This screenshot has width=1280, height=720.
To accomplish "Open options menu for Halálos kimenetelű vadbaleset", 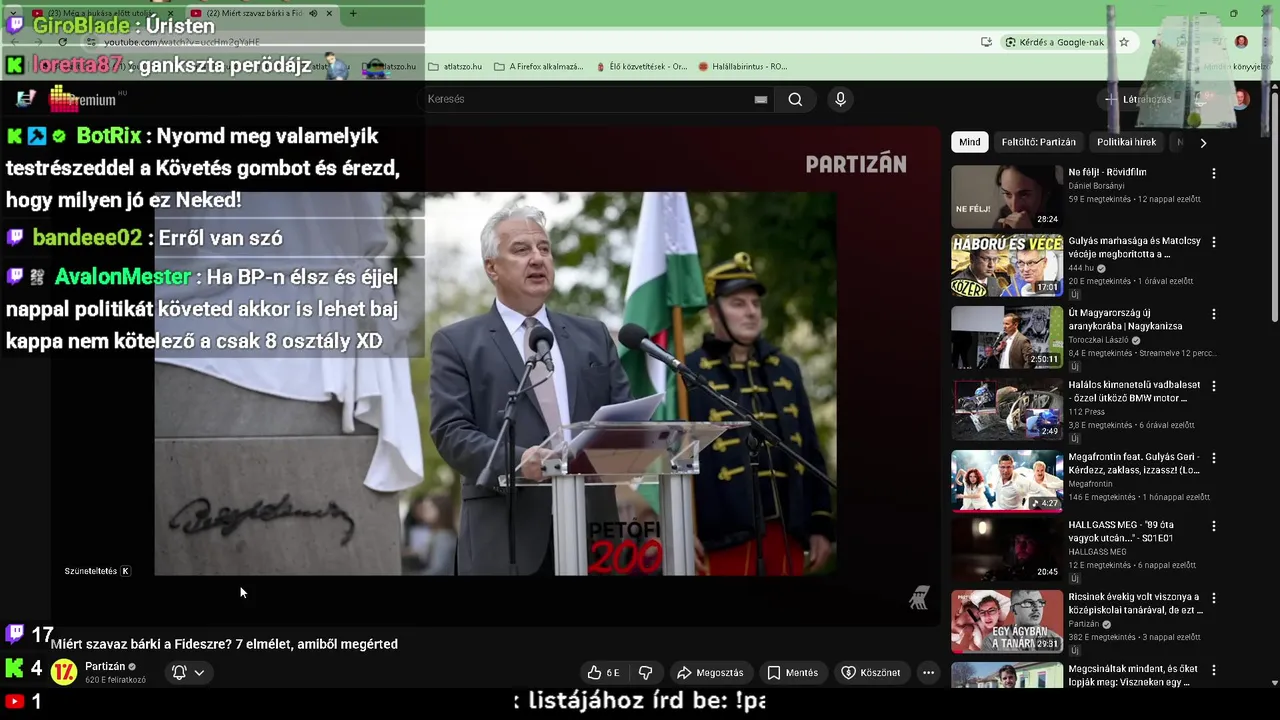I will click(1214, 385).
